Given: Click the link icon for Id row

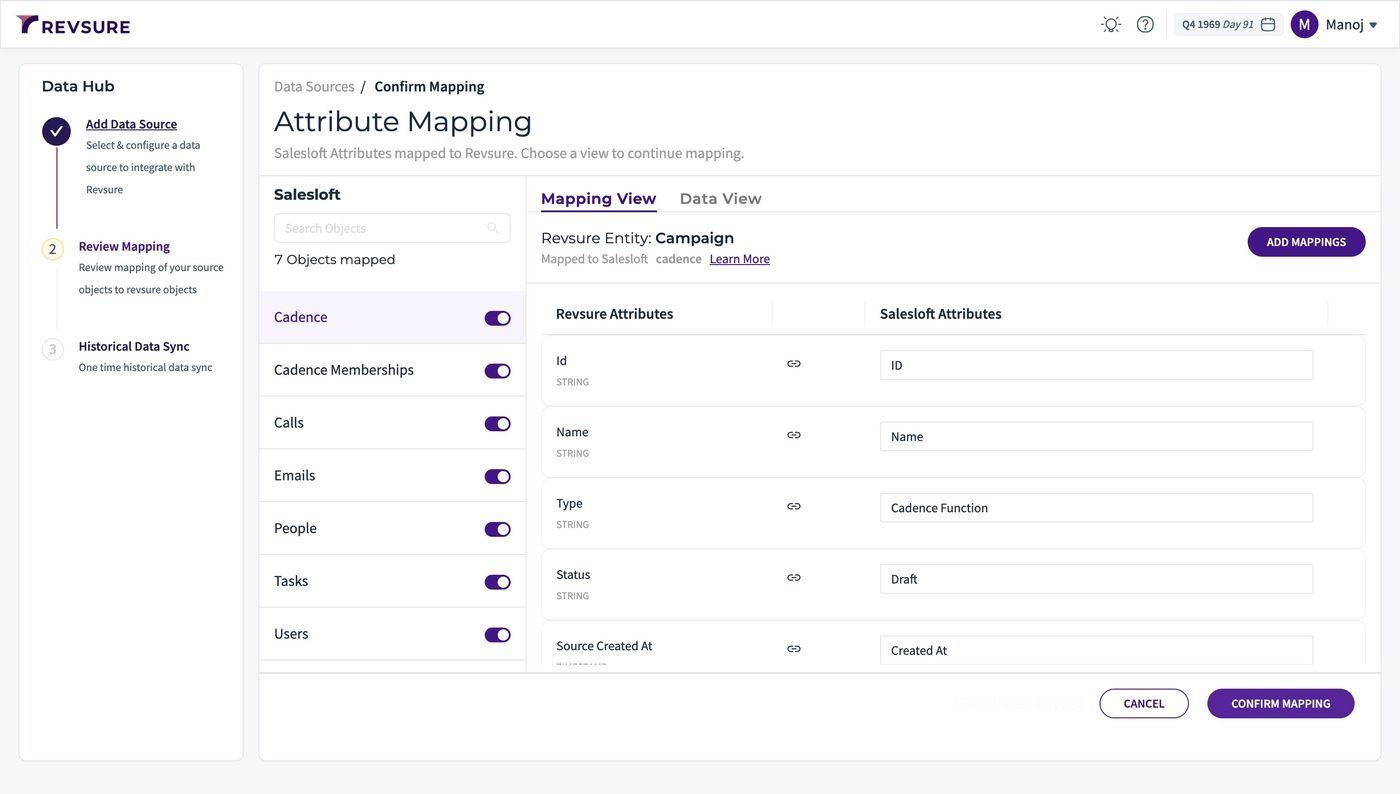Looking at the screenshot, I should [x=794, y=364].
